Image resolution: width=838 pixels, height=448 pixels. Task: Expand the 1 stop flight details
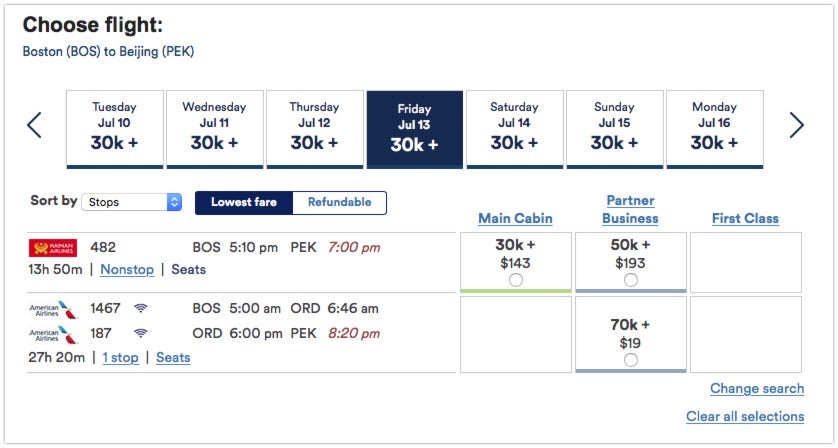tap(120, 357)
